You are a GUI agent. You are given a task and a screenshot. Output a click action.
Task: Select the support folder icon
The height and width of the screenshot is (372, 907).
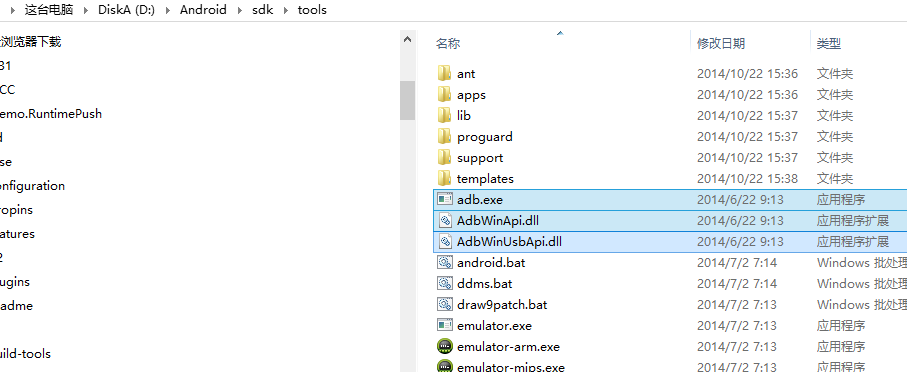click(x=444, y=157)
